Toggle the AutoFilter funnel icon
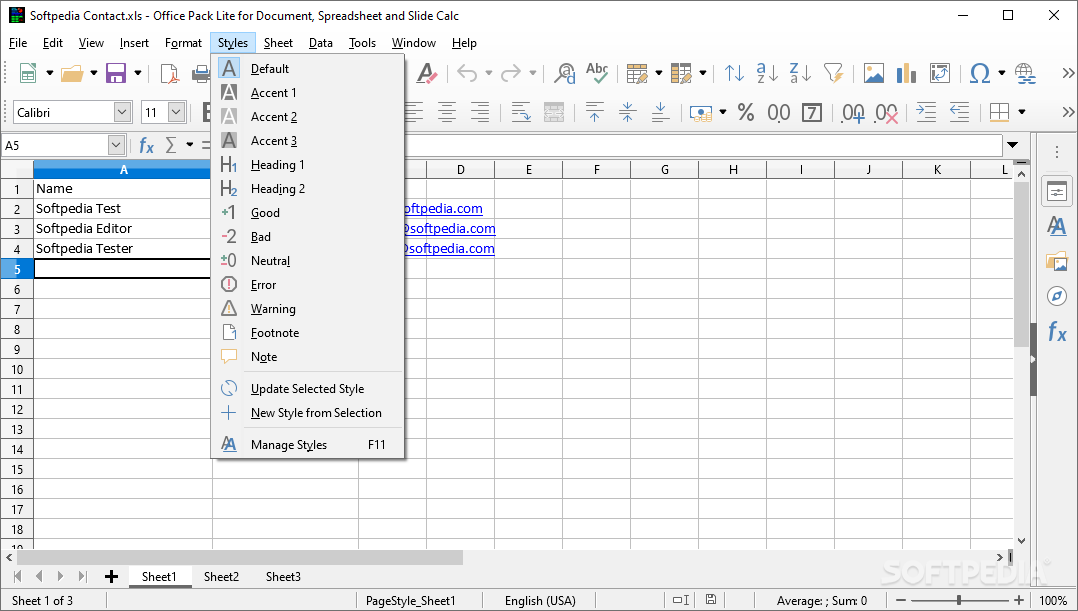1078x611 pixels. (833, 73)
